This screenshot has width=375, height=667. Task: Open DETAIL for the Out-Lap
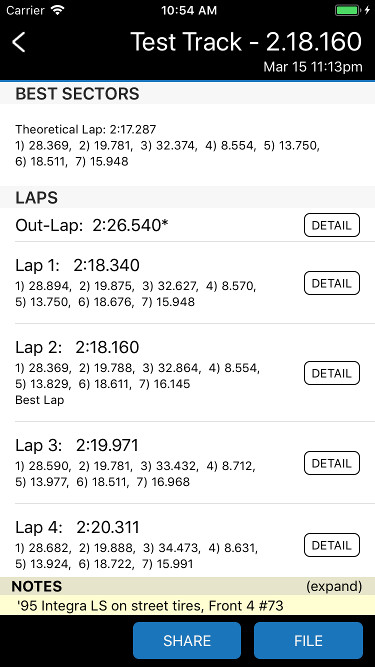point(332,225)
